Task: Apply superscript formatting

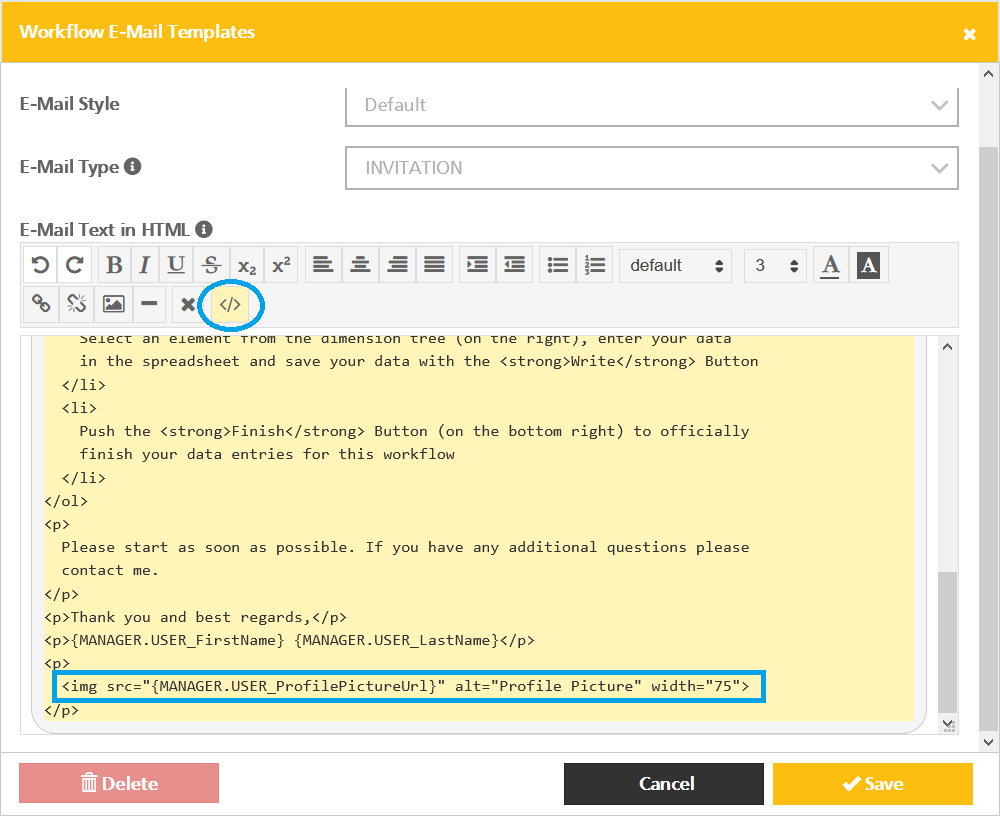Action: [281, 265]
